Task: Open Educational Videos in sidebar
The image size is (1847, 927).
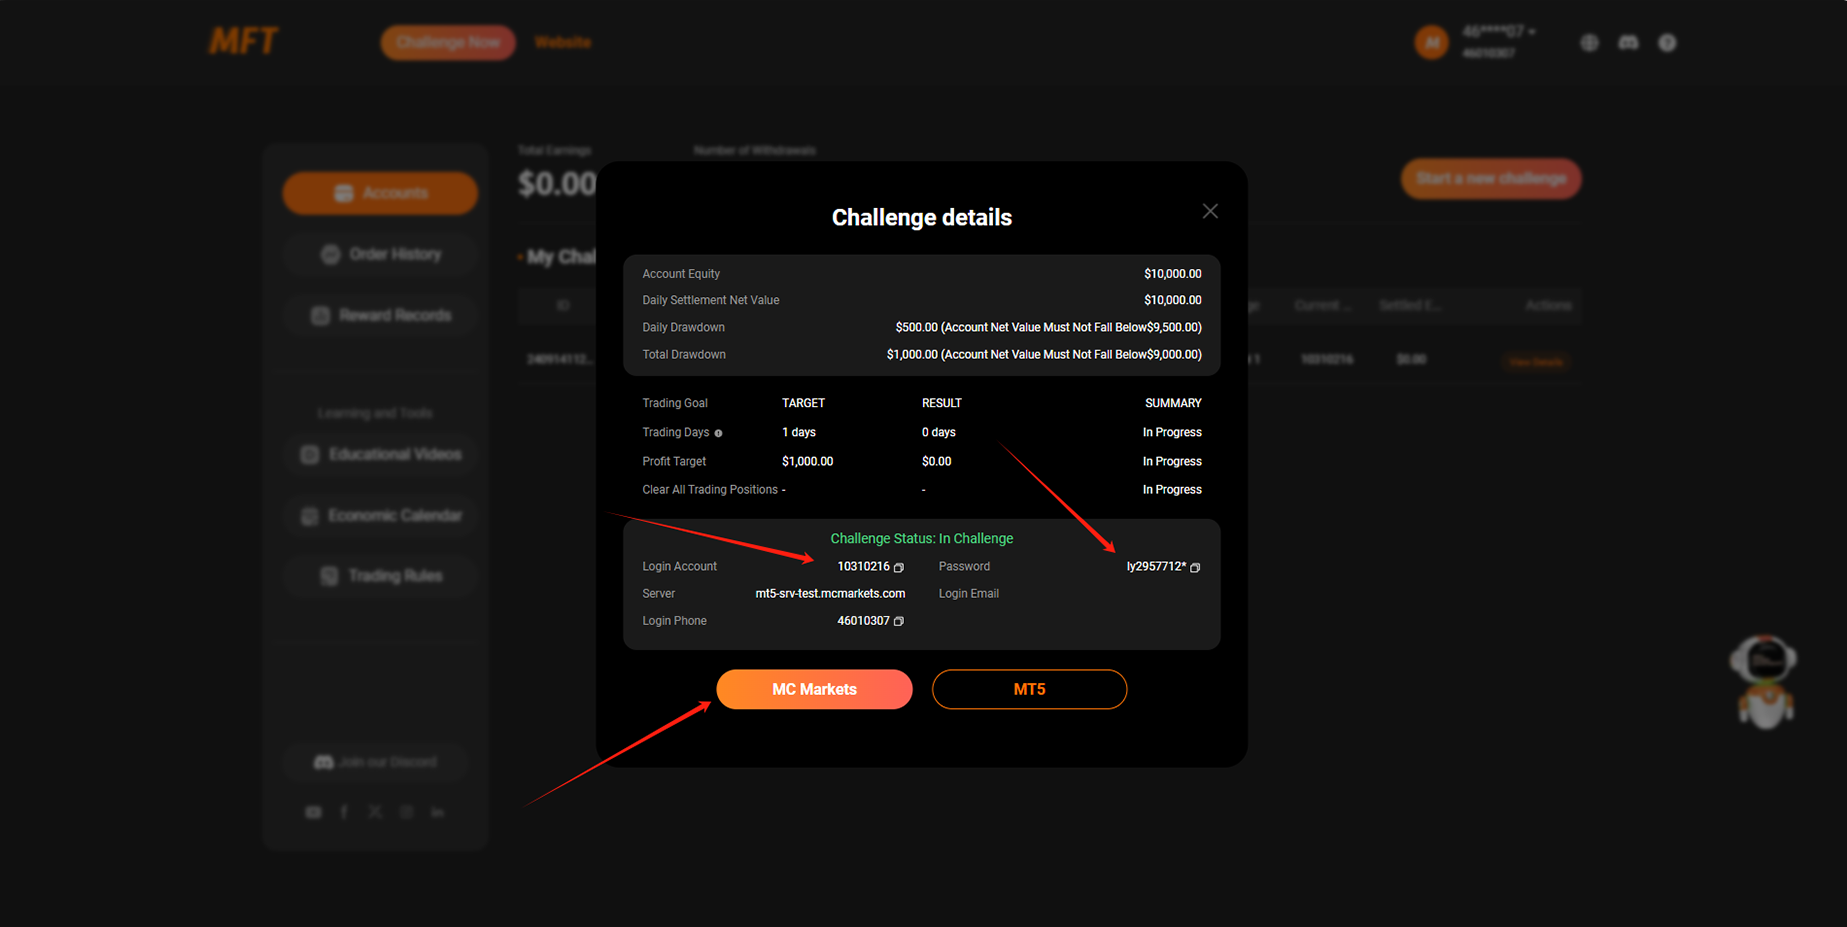Action: click(x=380, y=454)
